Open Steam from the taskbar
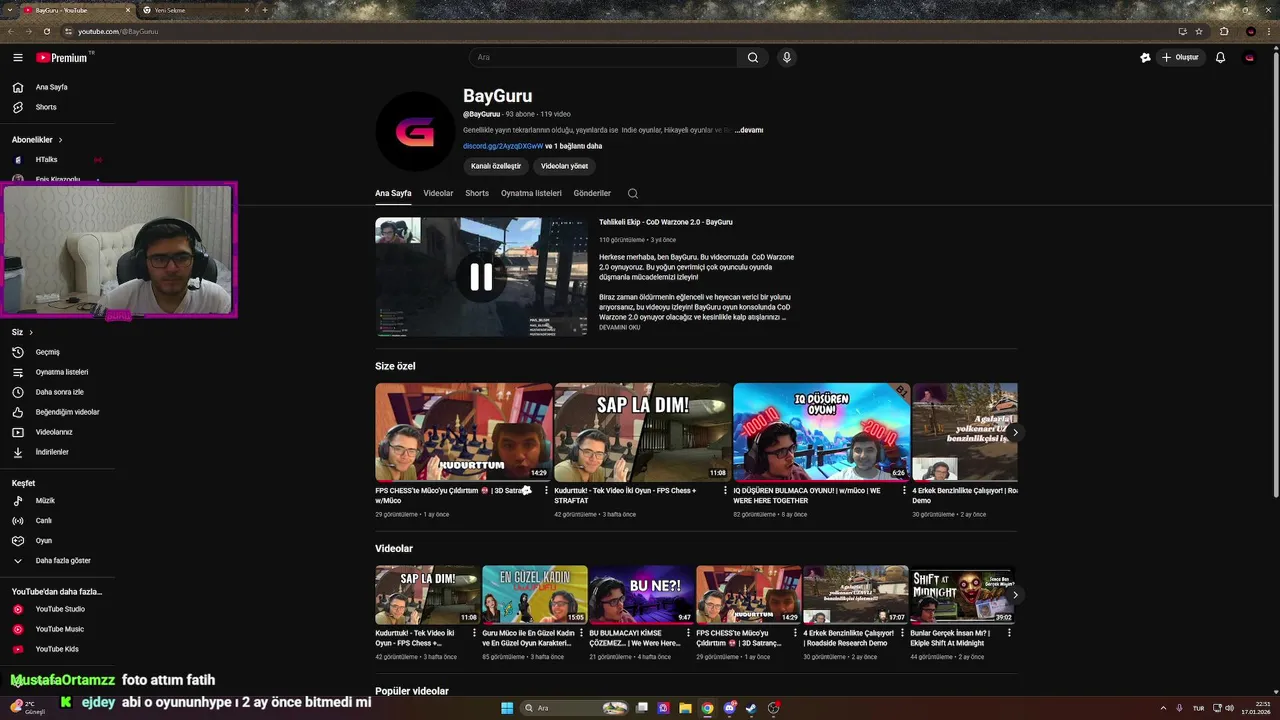Screen dimensions: 1280x720 tap(751, 708)
